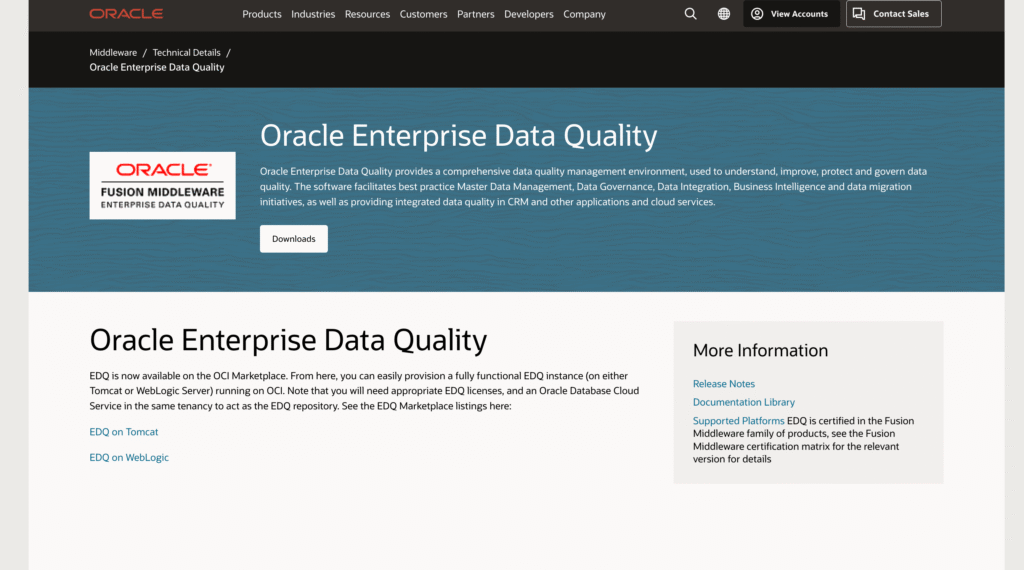Click the blue banner title Oracle Enterprise Data Quality
Image resolution: width=1024 pixels, height=570 pixels.
click(x=458, y=136)
